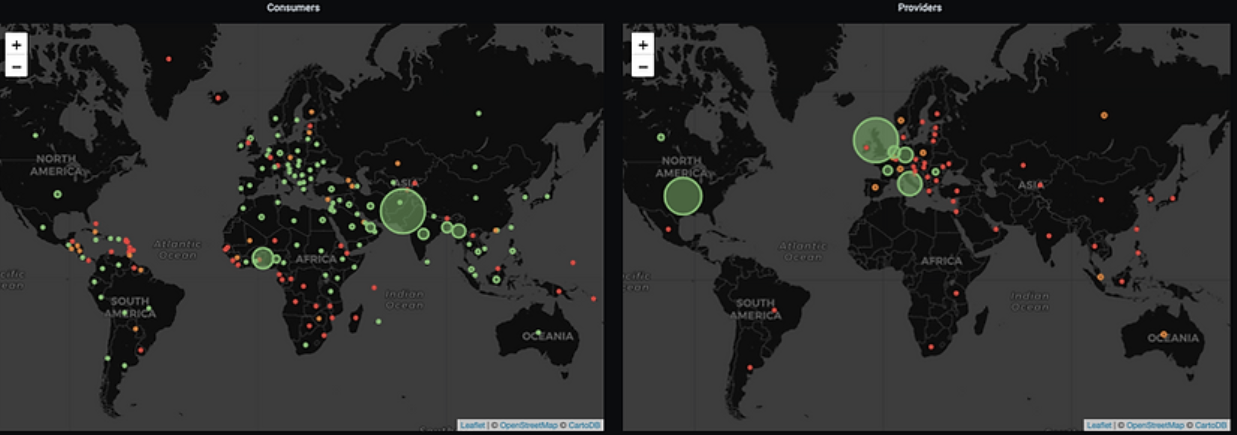Open CartoDB link under Providers map
1237x435 pixels.
pos(1209,425)
